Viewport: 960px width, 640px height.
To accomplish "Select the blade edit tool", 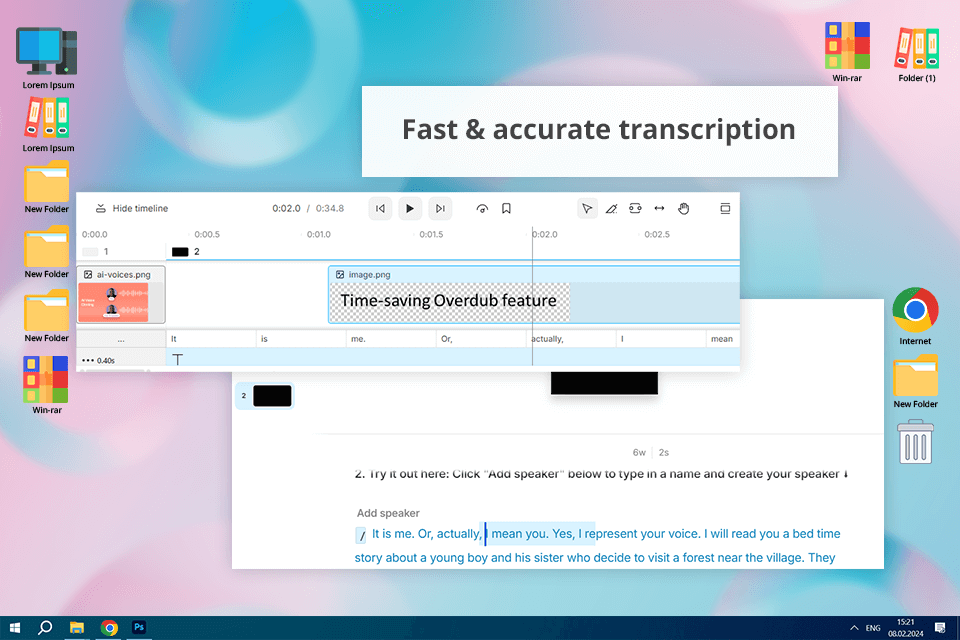I will [611, 209].
